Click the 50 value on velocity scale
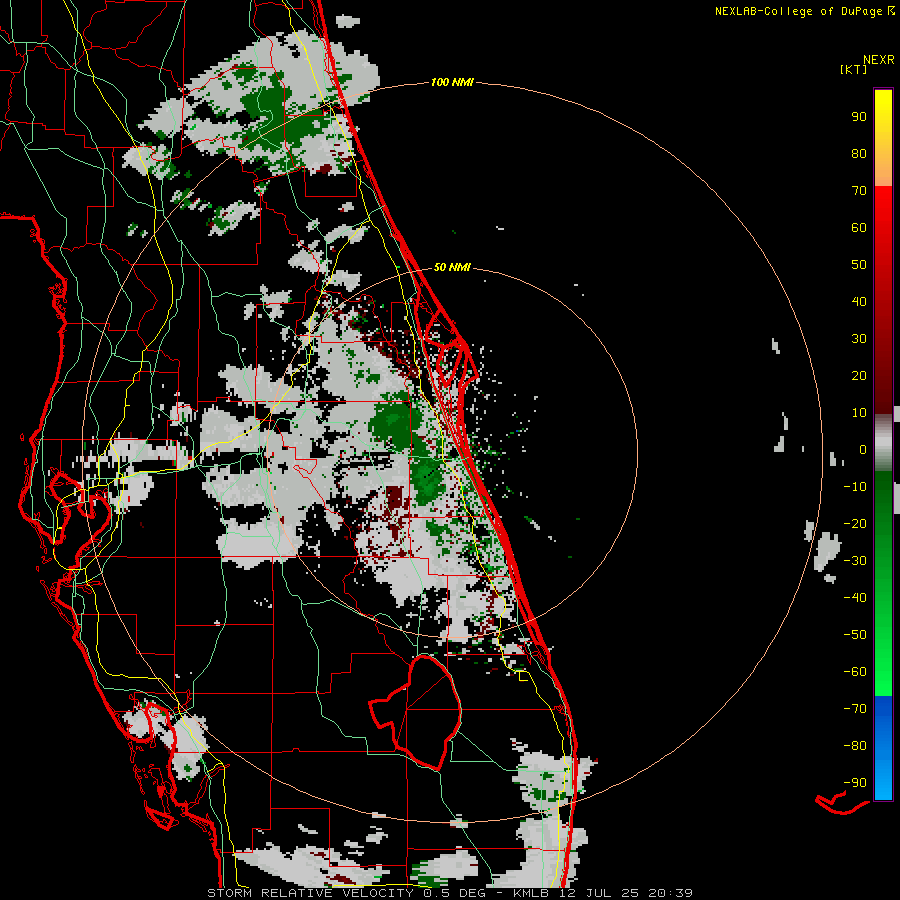900x900 pixels. [859, 265]
